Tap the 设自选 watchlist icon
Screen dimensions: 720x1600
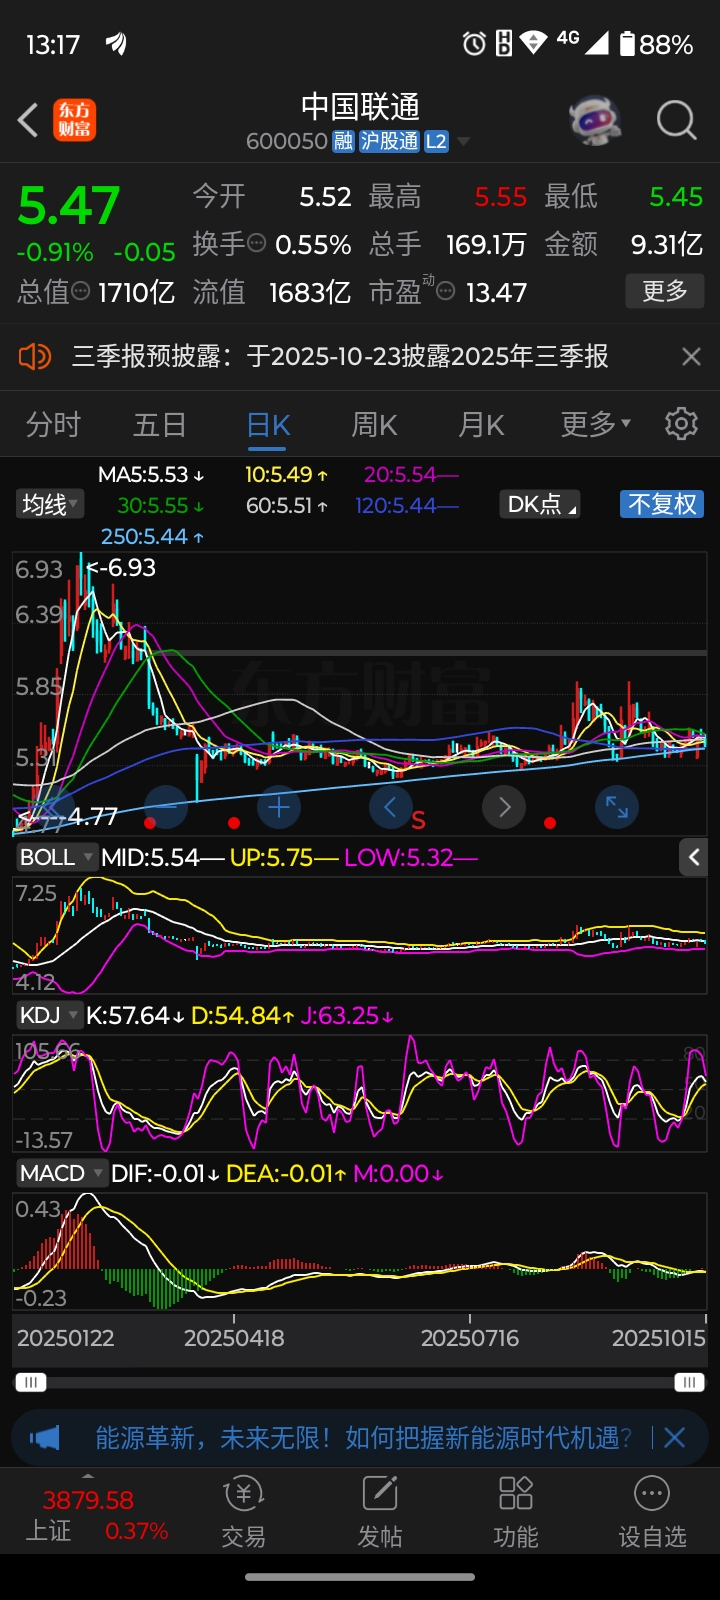[x=652, y=1512]
